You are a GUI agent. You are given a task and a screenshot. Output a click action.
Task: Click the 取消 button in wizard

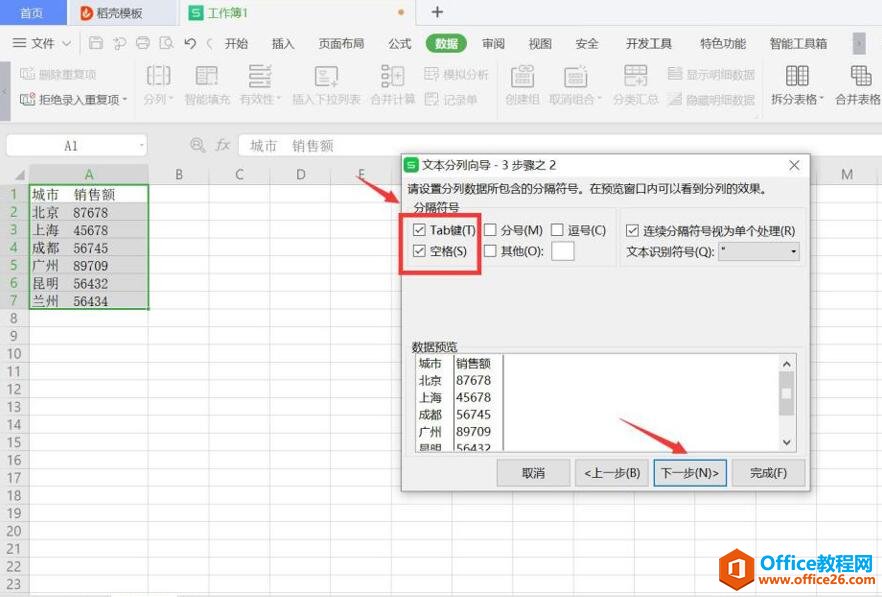point(533,473)
